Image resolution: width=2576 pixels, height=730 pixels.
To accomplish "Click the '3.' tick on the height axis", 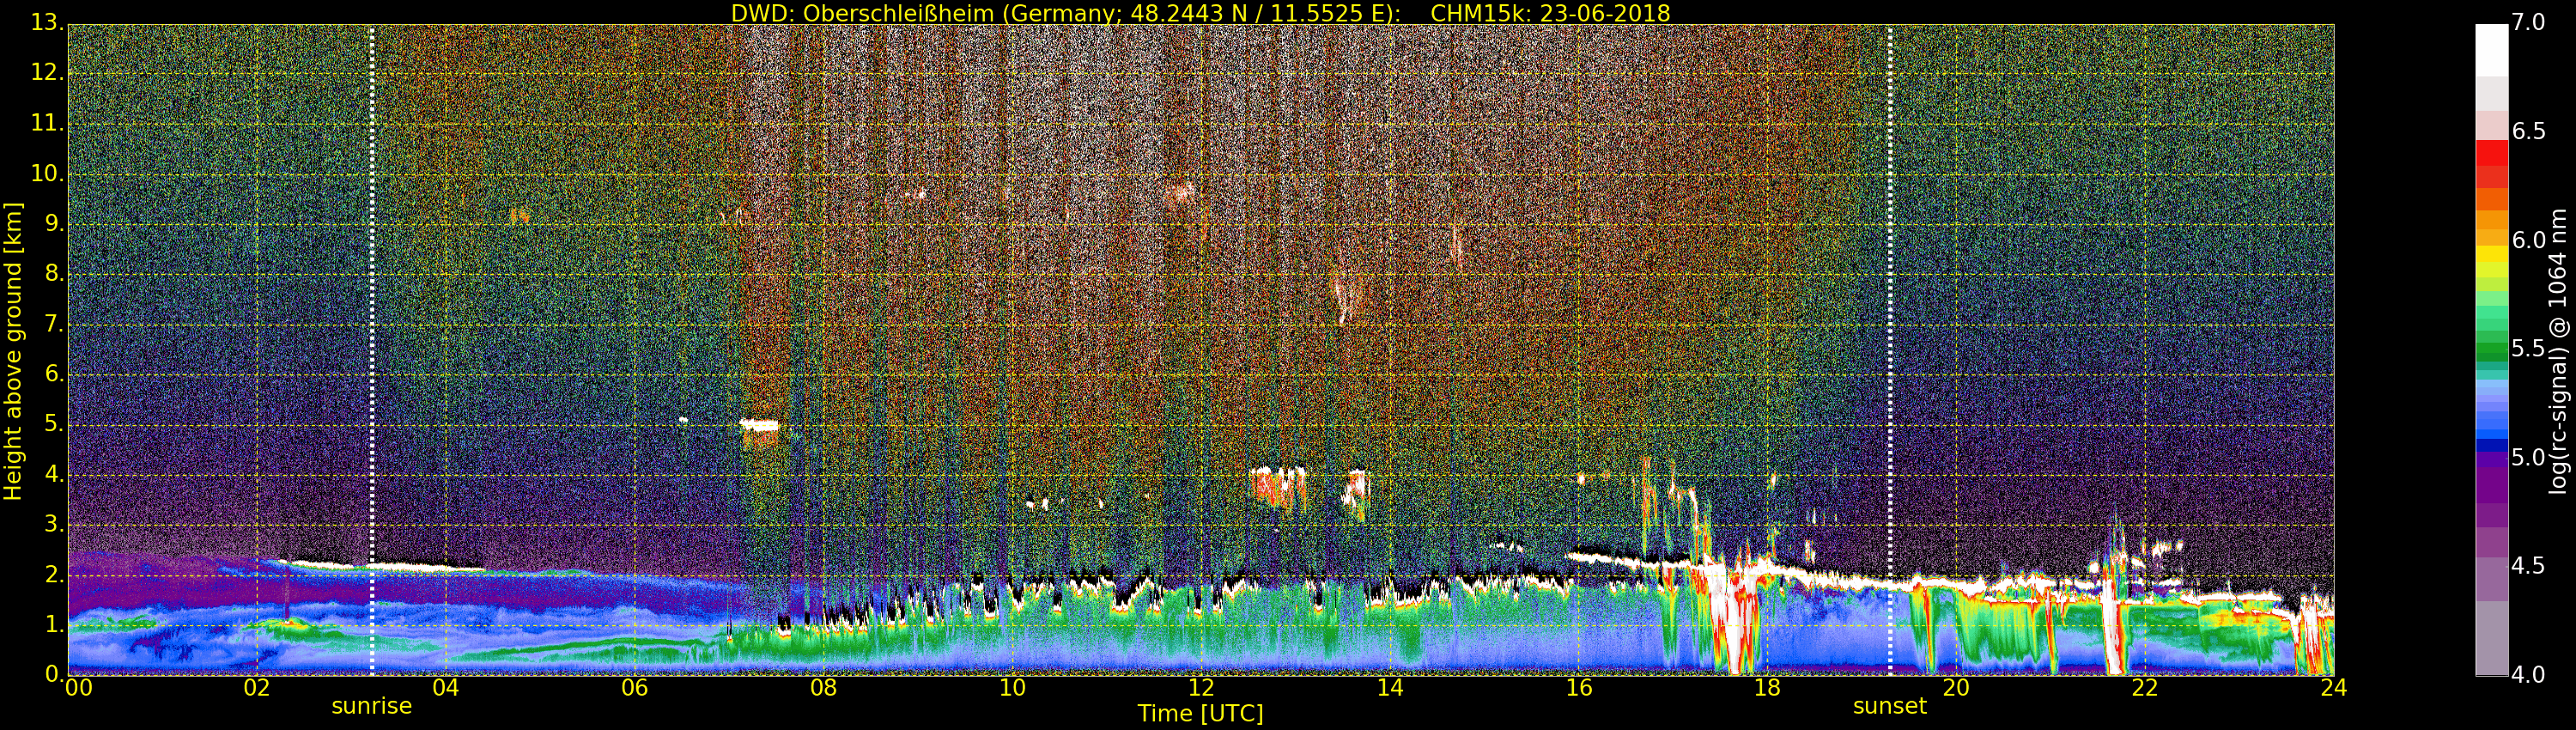I will click(x=54, y=524).
